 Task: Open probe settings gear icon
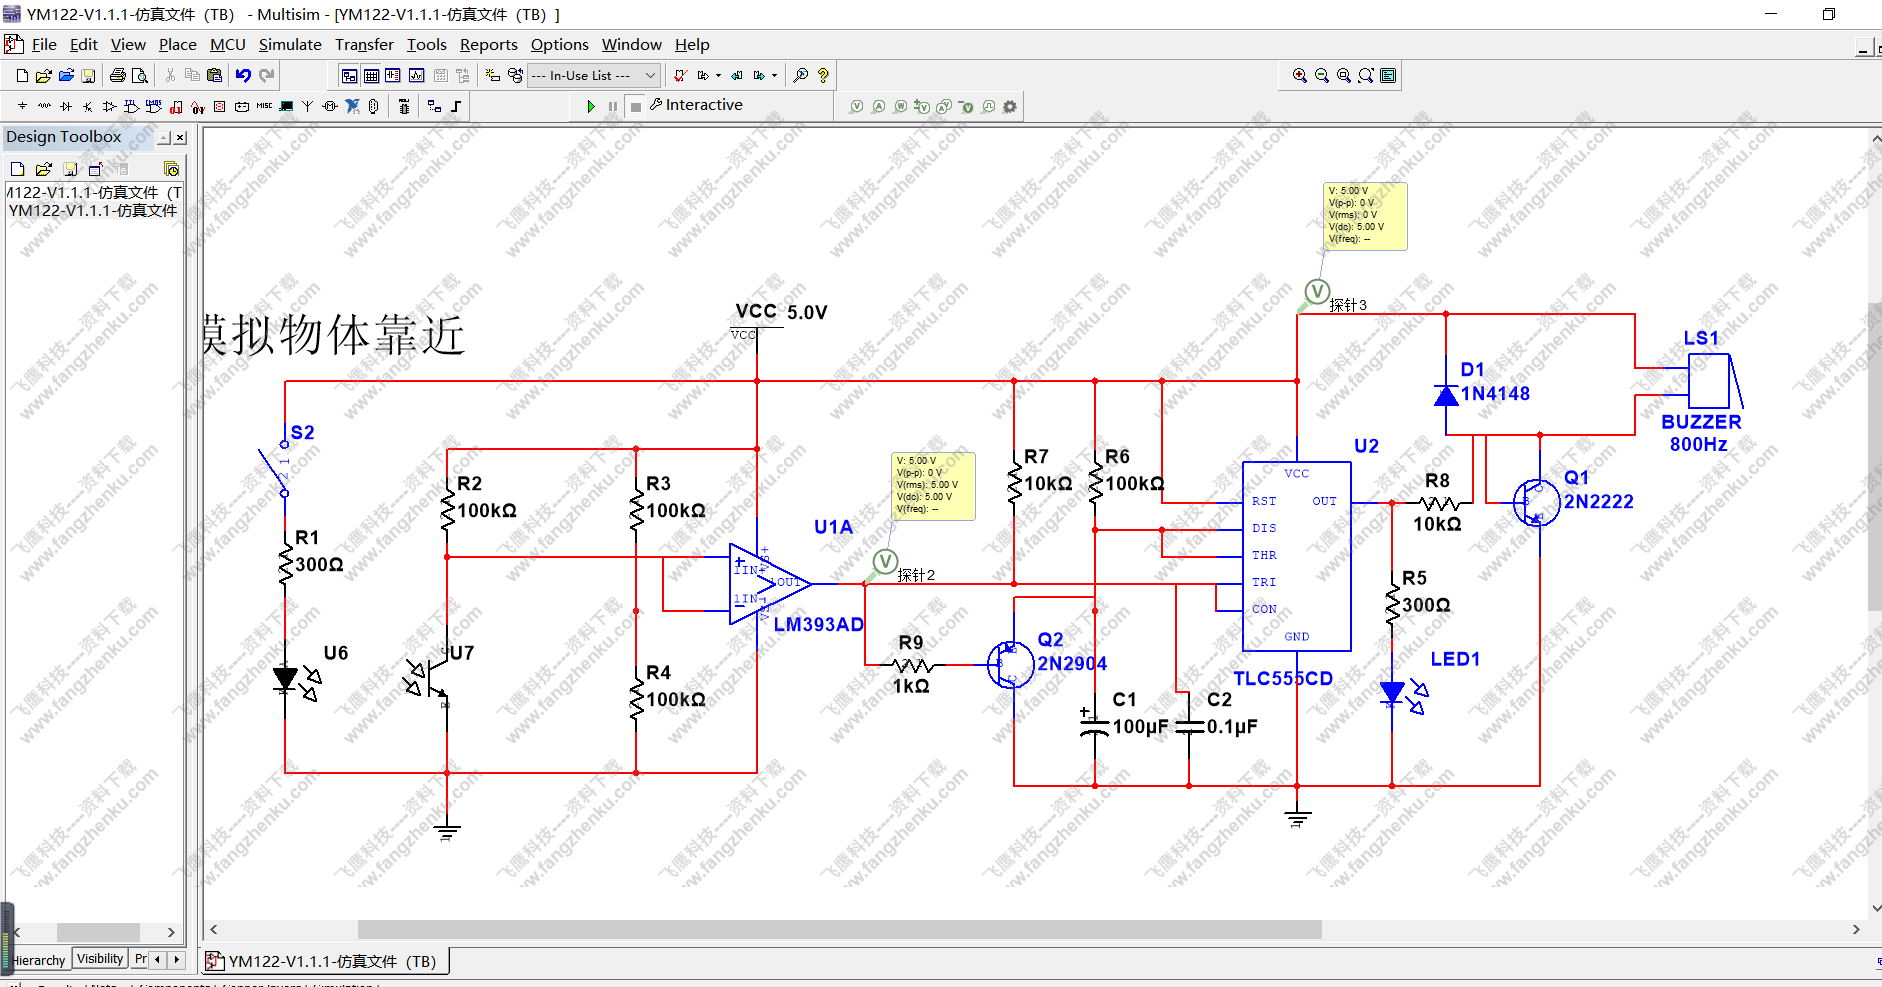pos(1010,106)
